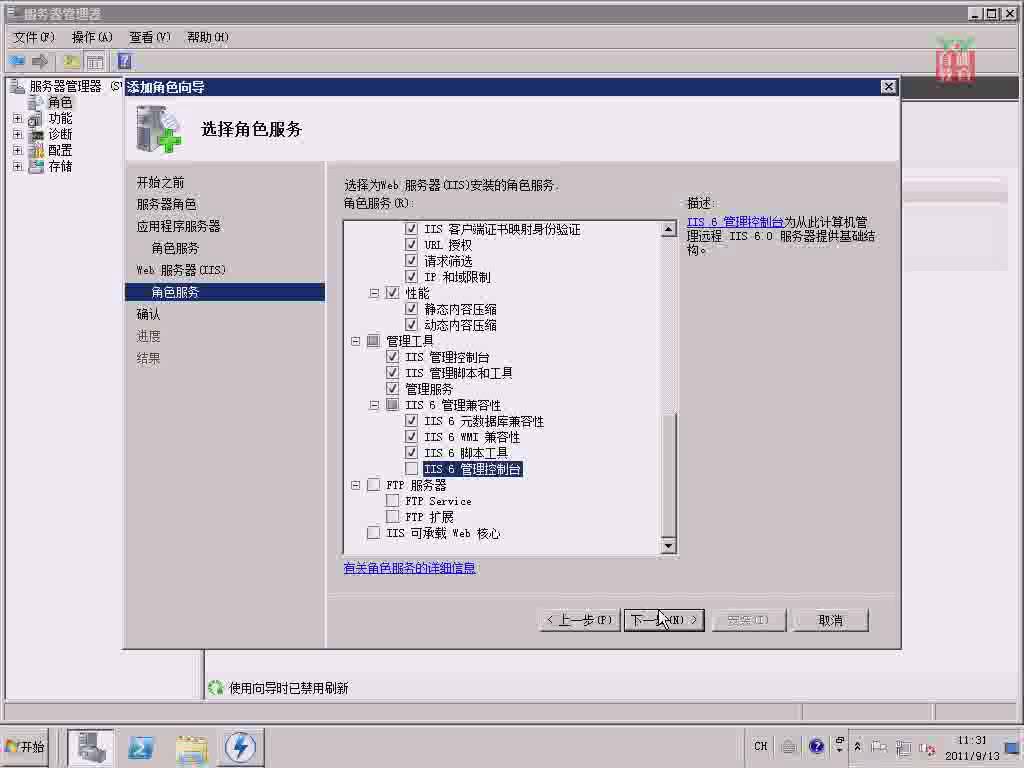The width and height of the screenshot is (1024, 768).
Task: Open the 文件(F) menu
Action: [x=34, y=37]
